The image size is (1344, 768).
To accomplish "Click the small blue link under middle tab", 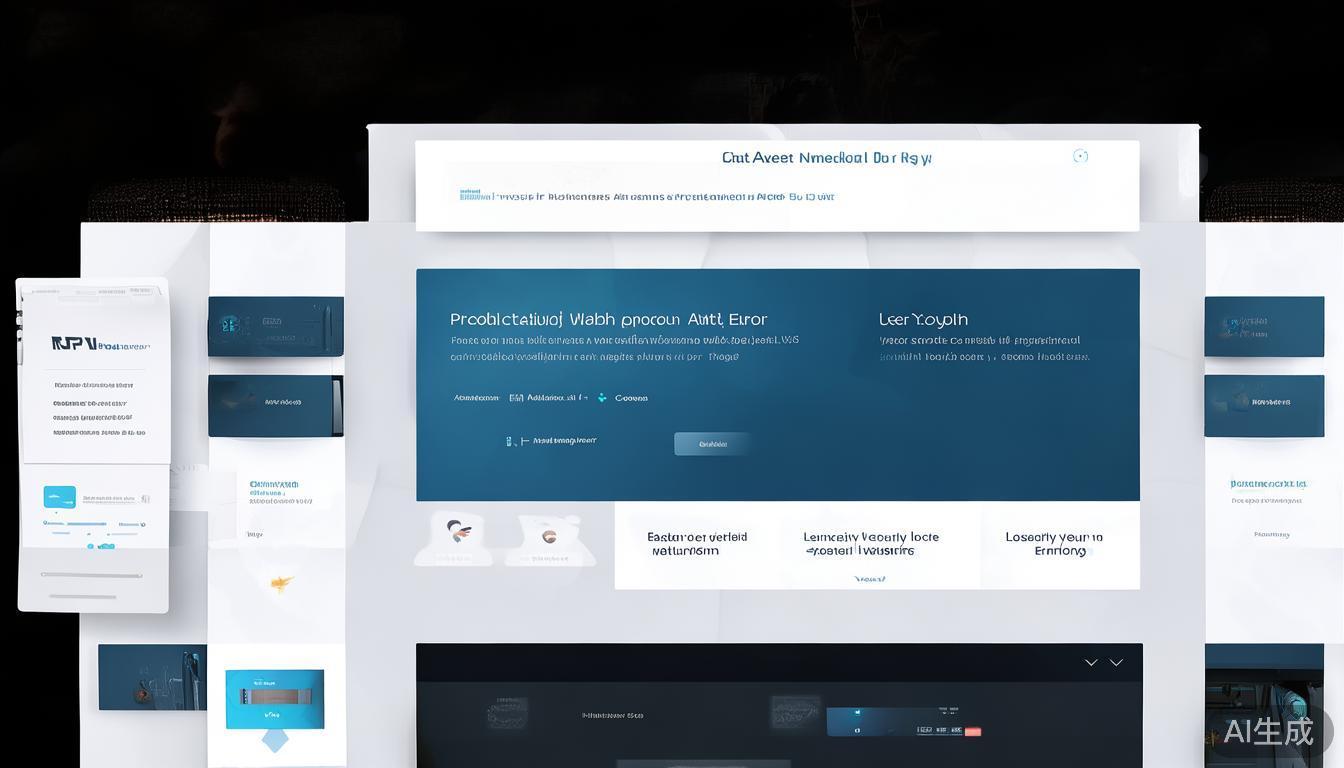I will tap(870, 579).
